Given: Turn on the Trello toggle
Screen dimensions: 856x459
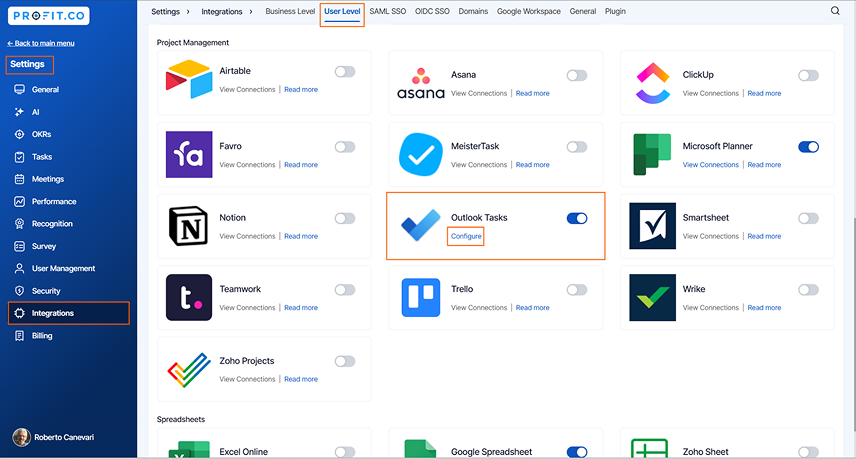Looking at the screenshot, I should pos(577,290).
